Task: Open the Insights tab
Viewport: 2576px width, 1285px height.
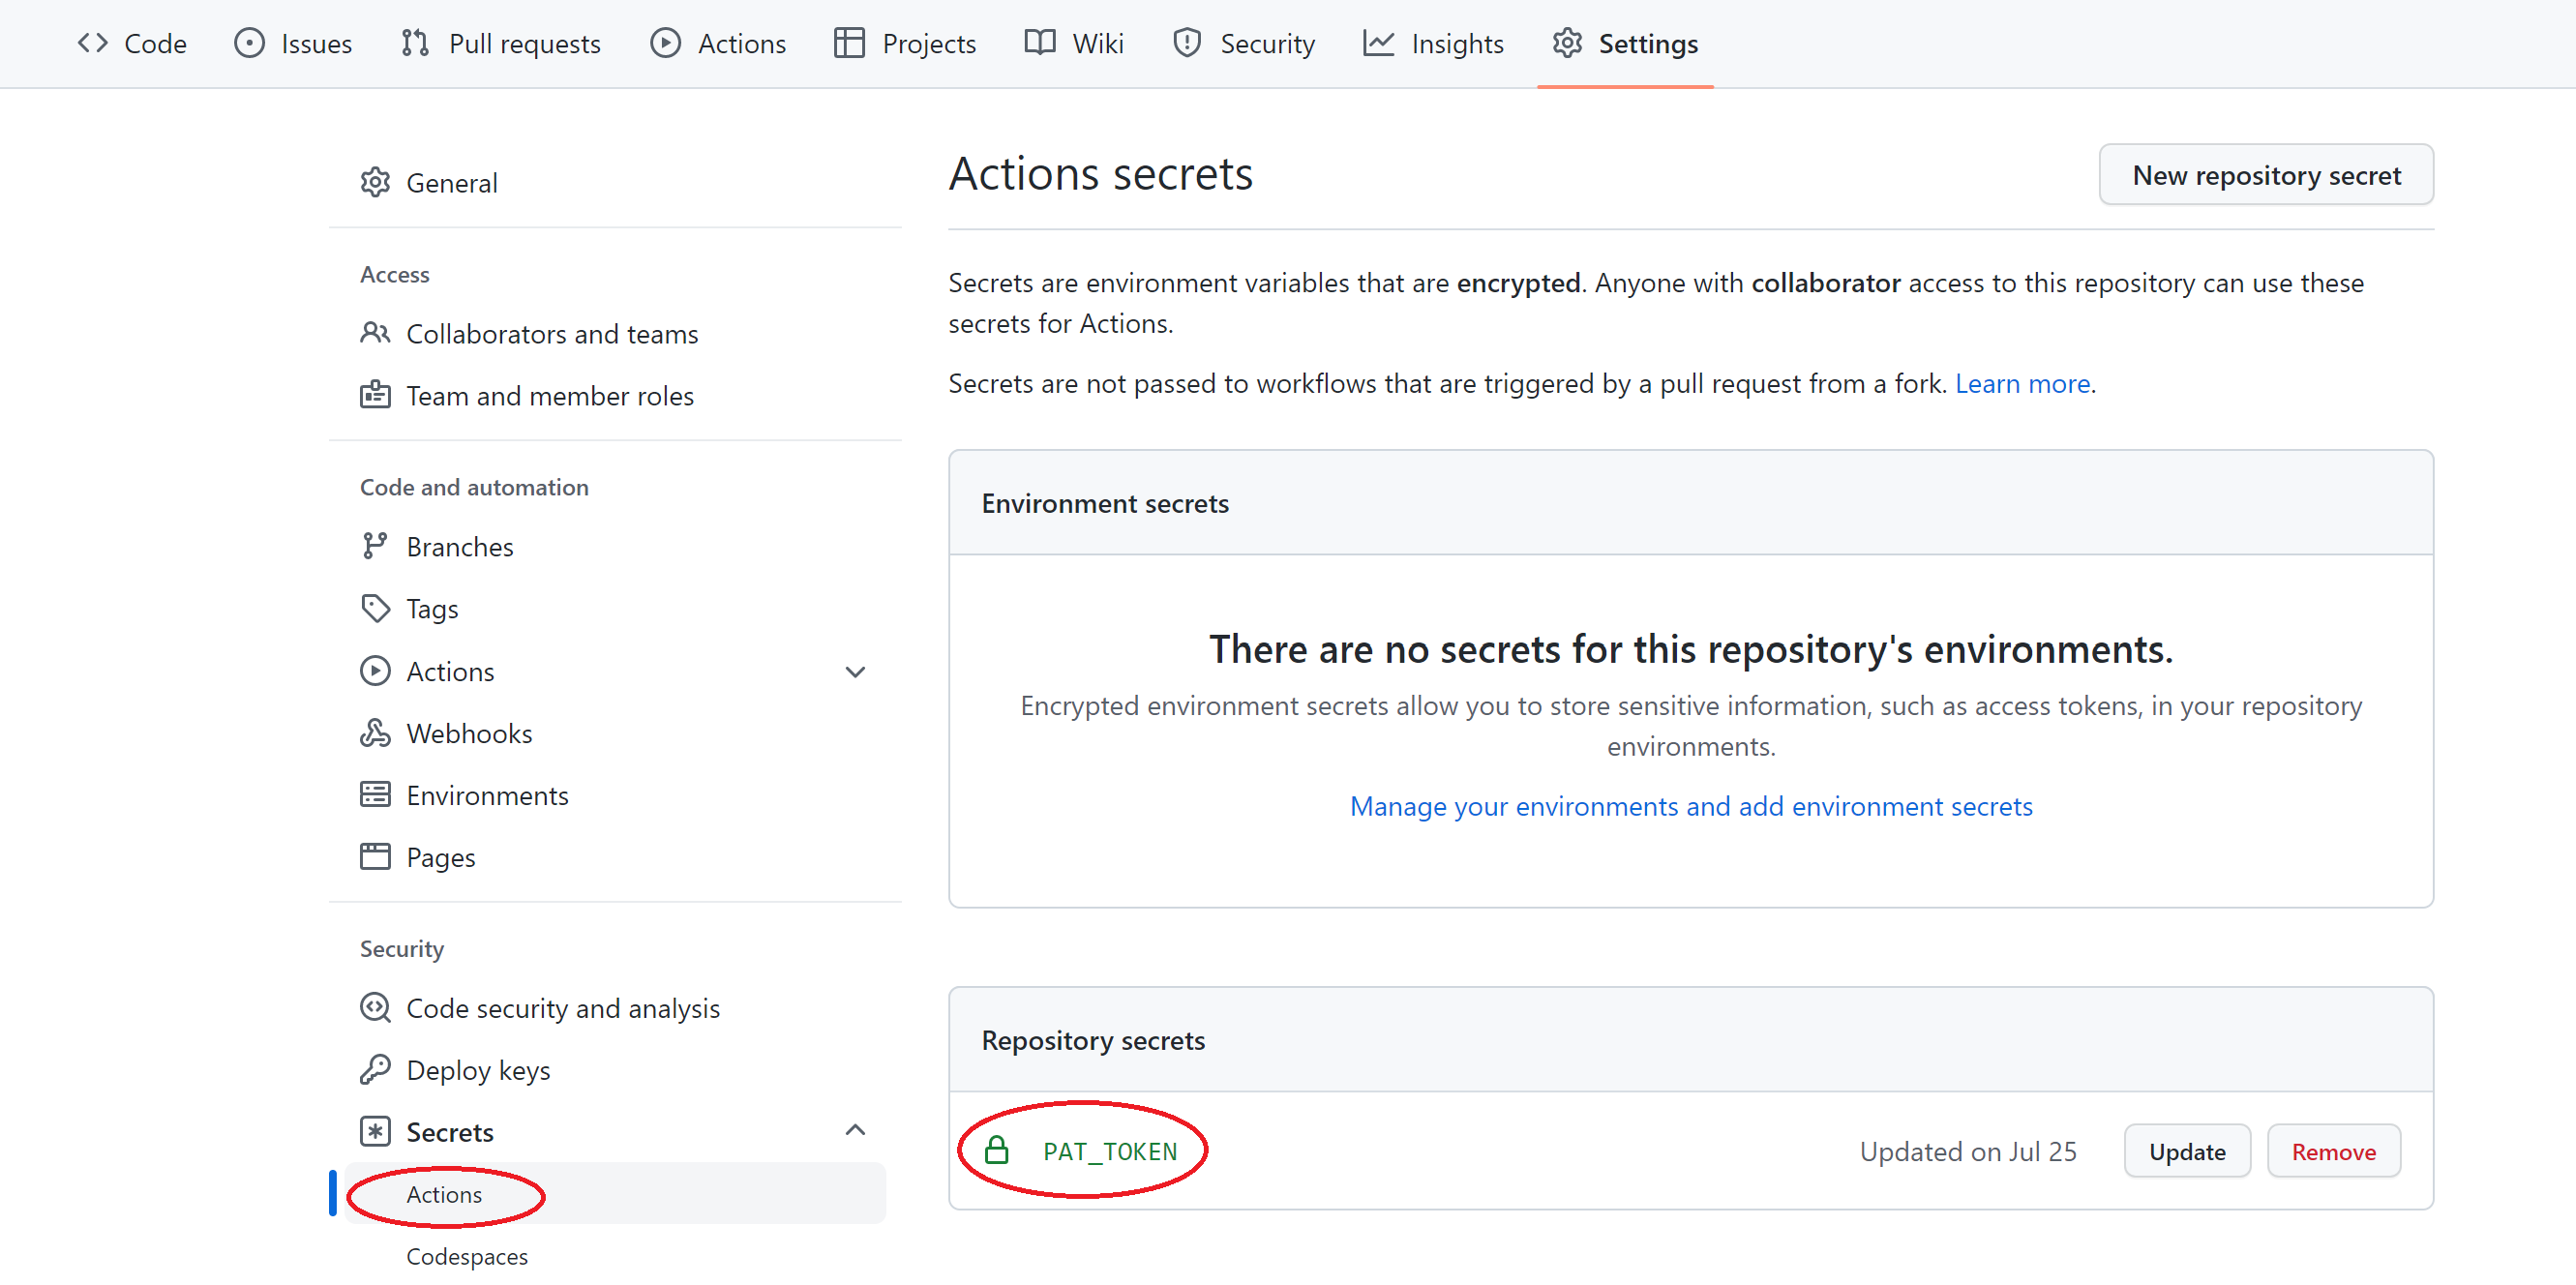Action: point(1433,43)
